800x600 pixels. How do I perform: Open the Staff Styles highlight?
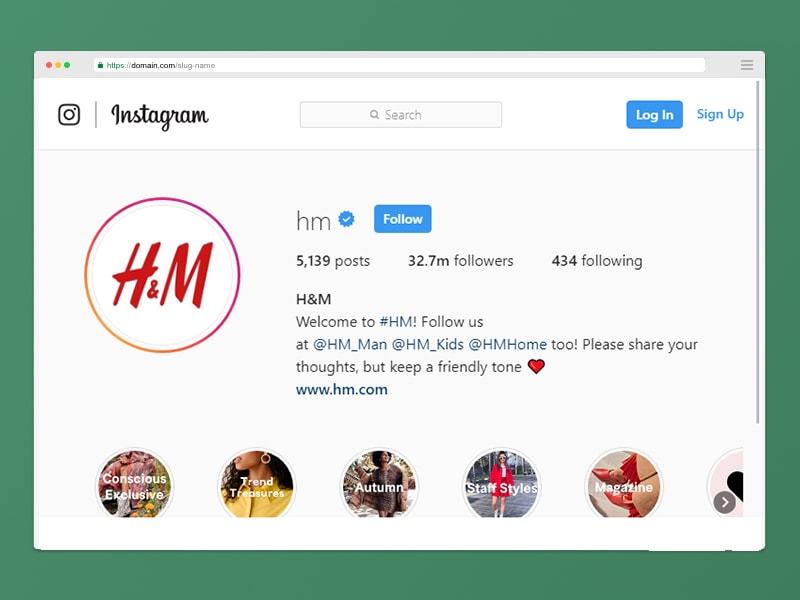point(502,484)
